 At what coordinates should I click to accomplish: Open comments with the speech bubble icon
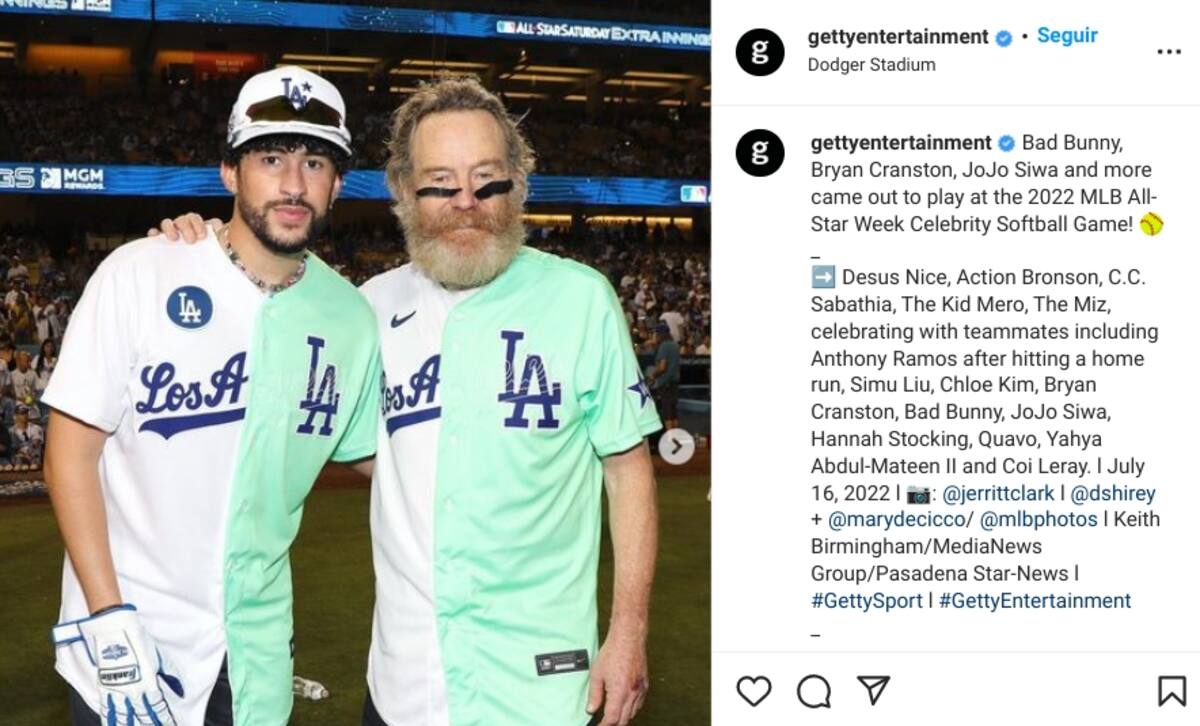[814, 691]
